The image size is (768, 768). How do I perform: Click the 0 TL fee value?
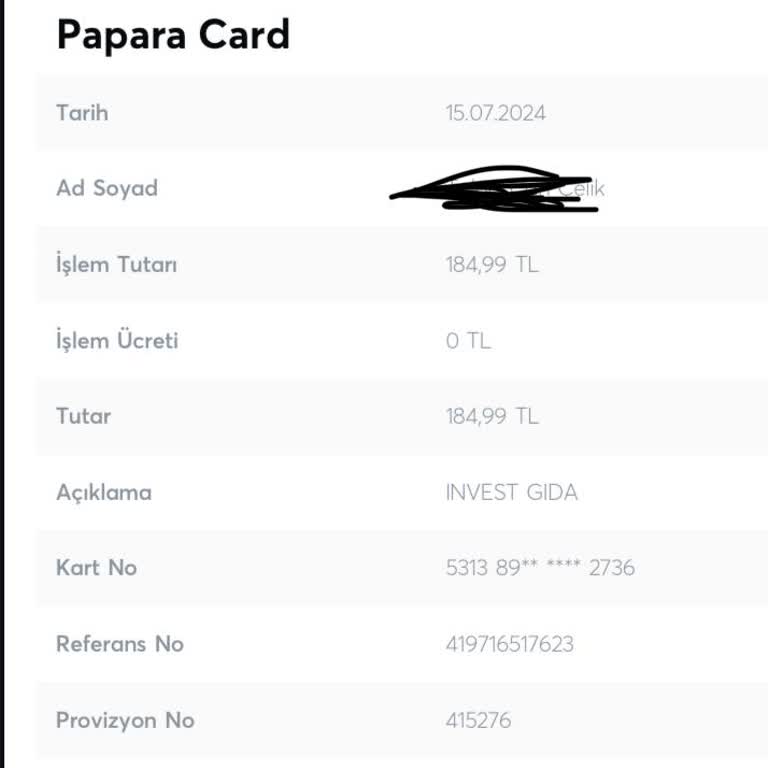[468, 341]
